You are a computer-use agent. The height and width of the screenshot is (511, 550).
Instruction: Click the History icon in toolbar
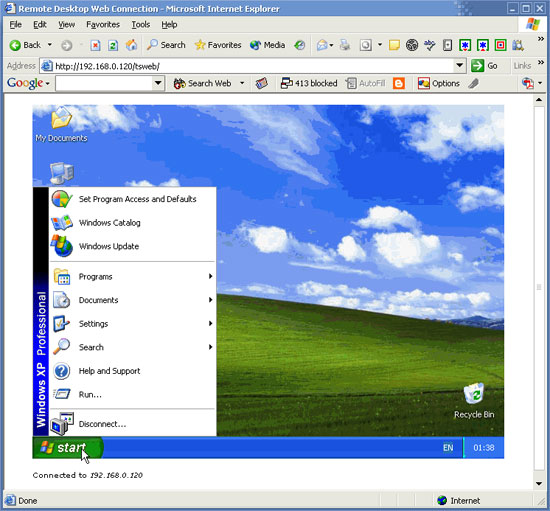[300, 45]
